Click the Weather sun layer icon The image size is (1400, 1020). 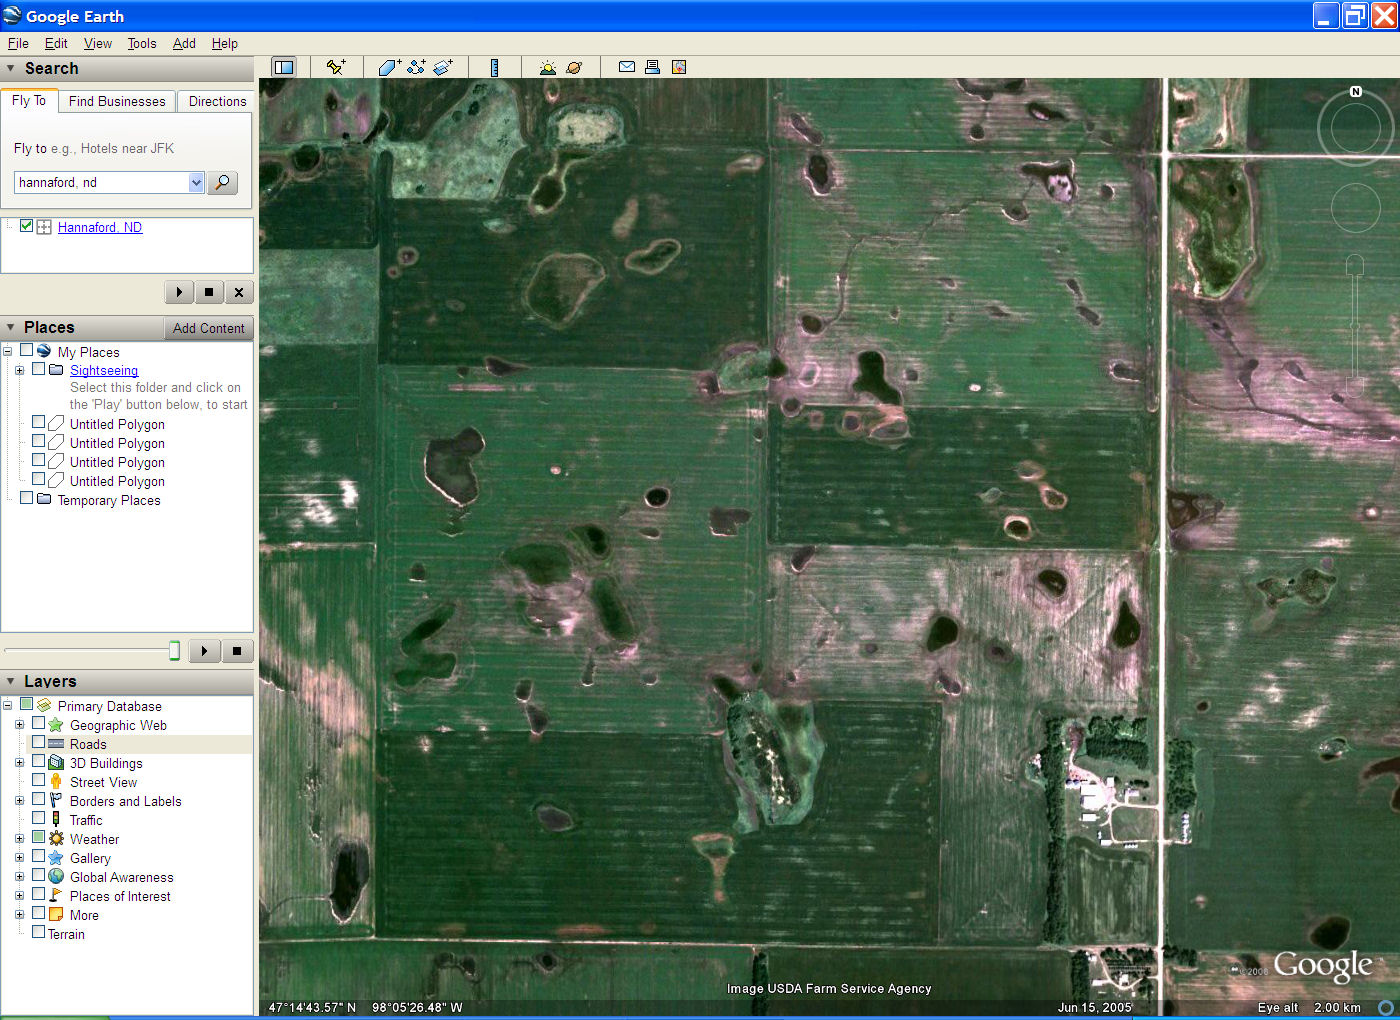pos(56,839)
